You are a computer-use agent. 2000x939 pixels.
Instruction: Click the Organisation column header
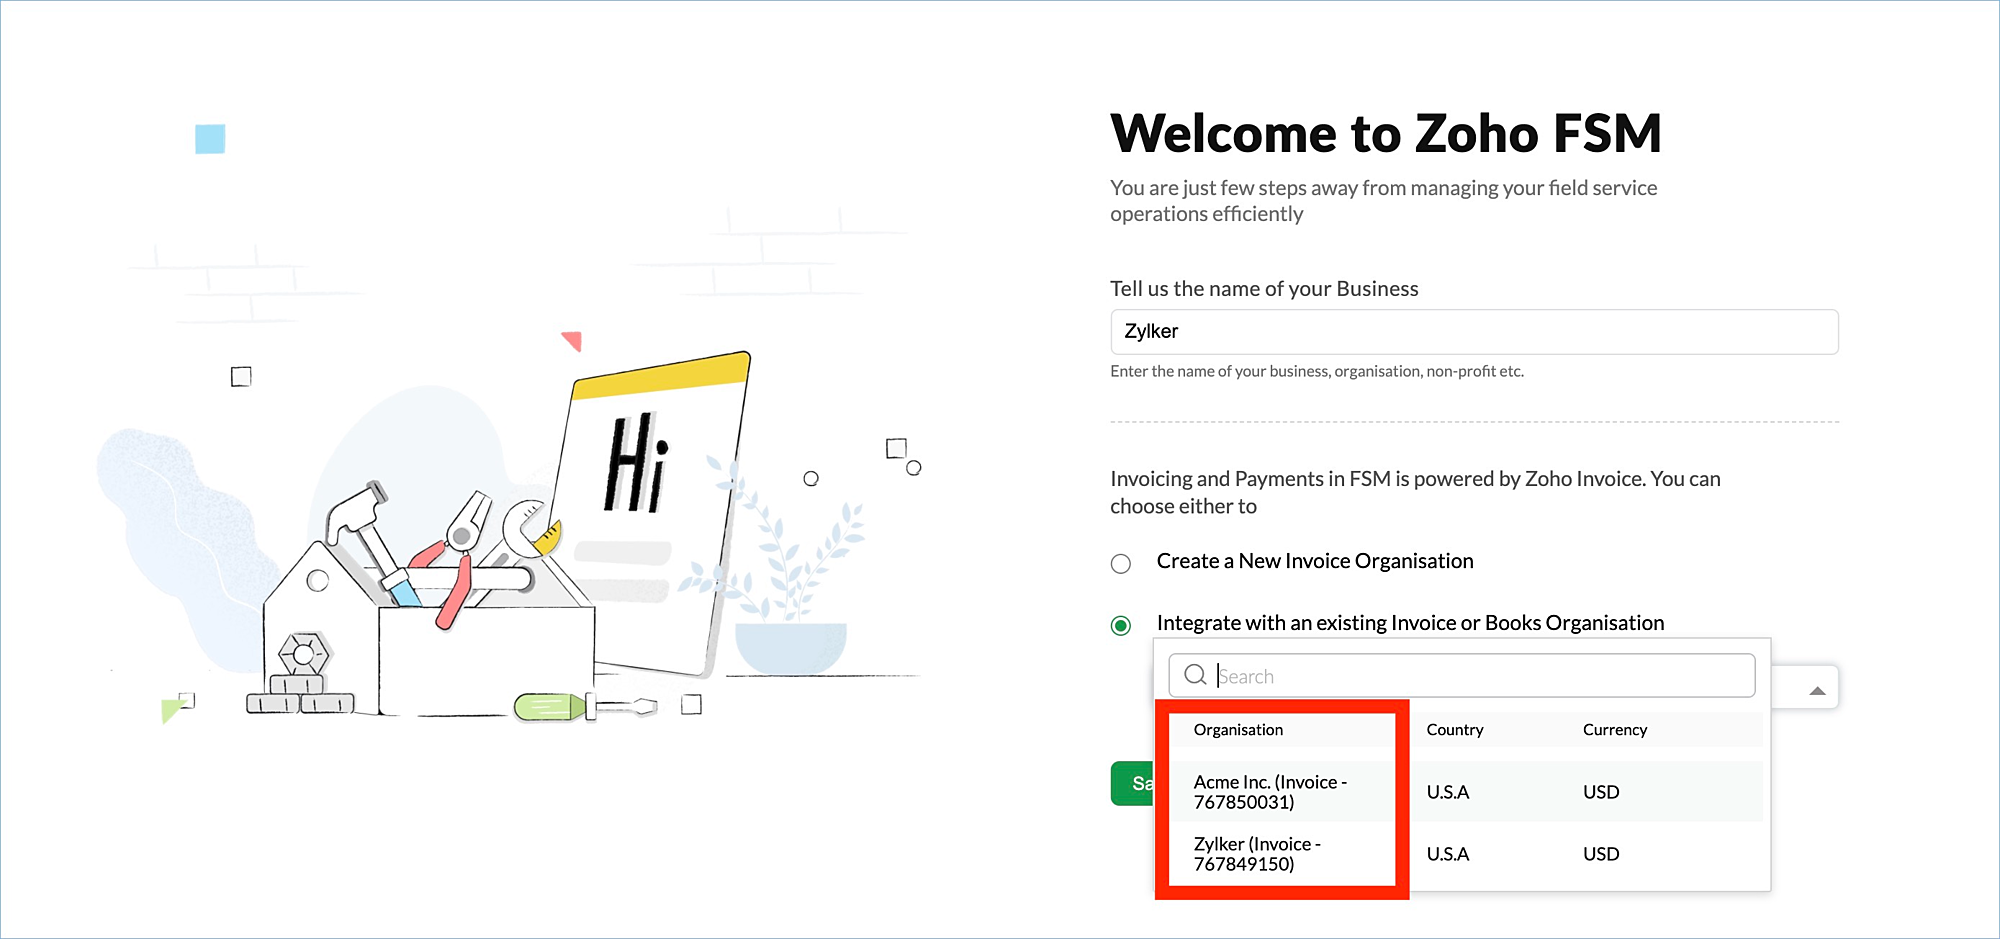(x=1238, y=730)
